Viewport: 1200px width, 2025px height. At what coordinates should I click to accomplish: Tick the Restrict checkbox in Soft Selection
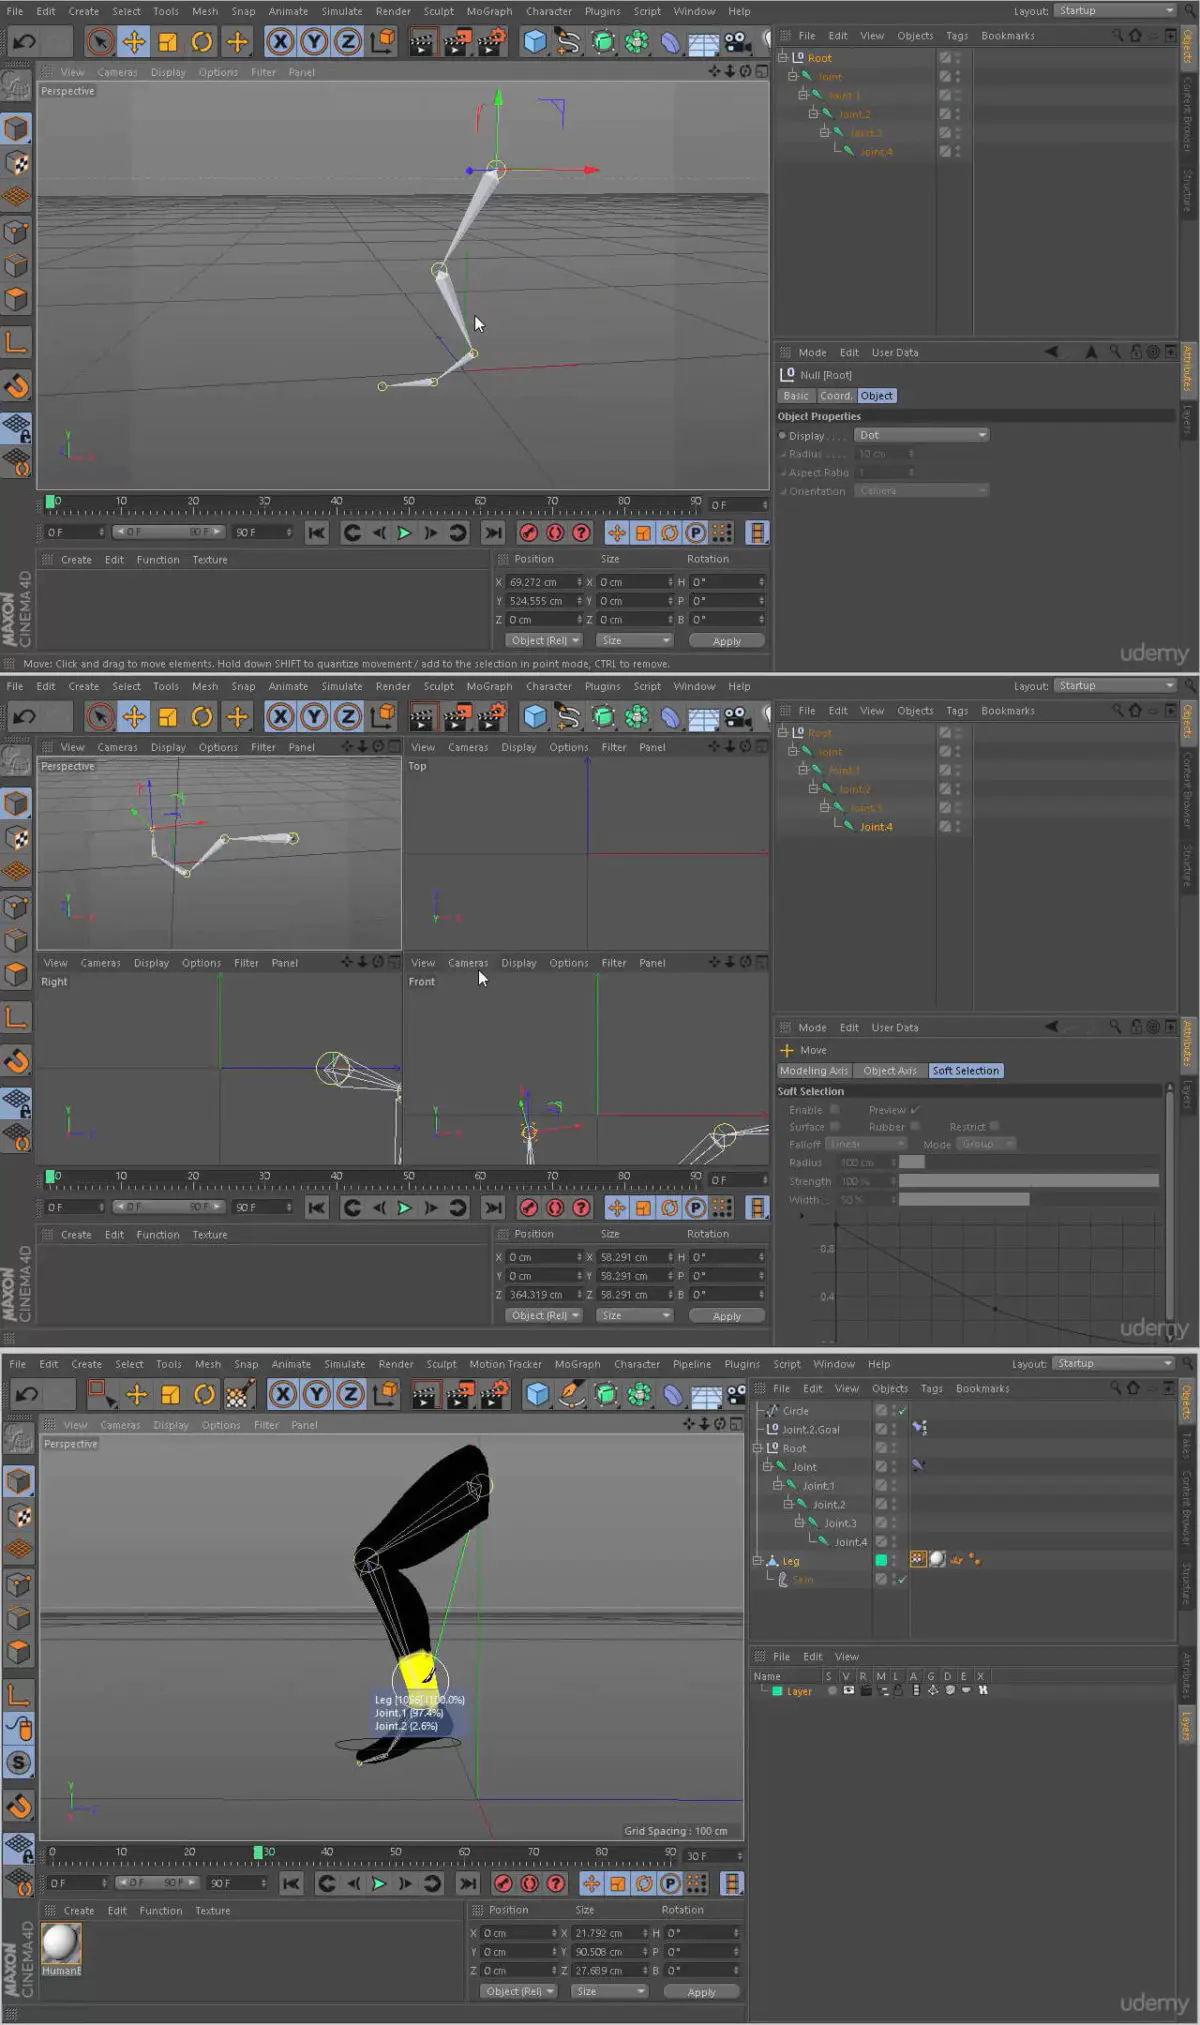[x=994, y=1127]
